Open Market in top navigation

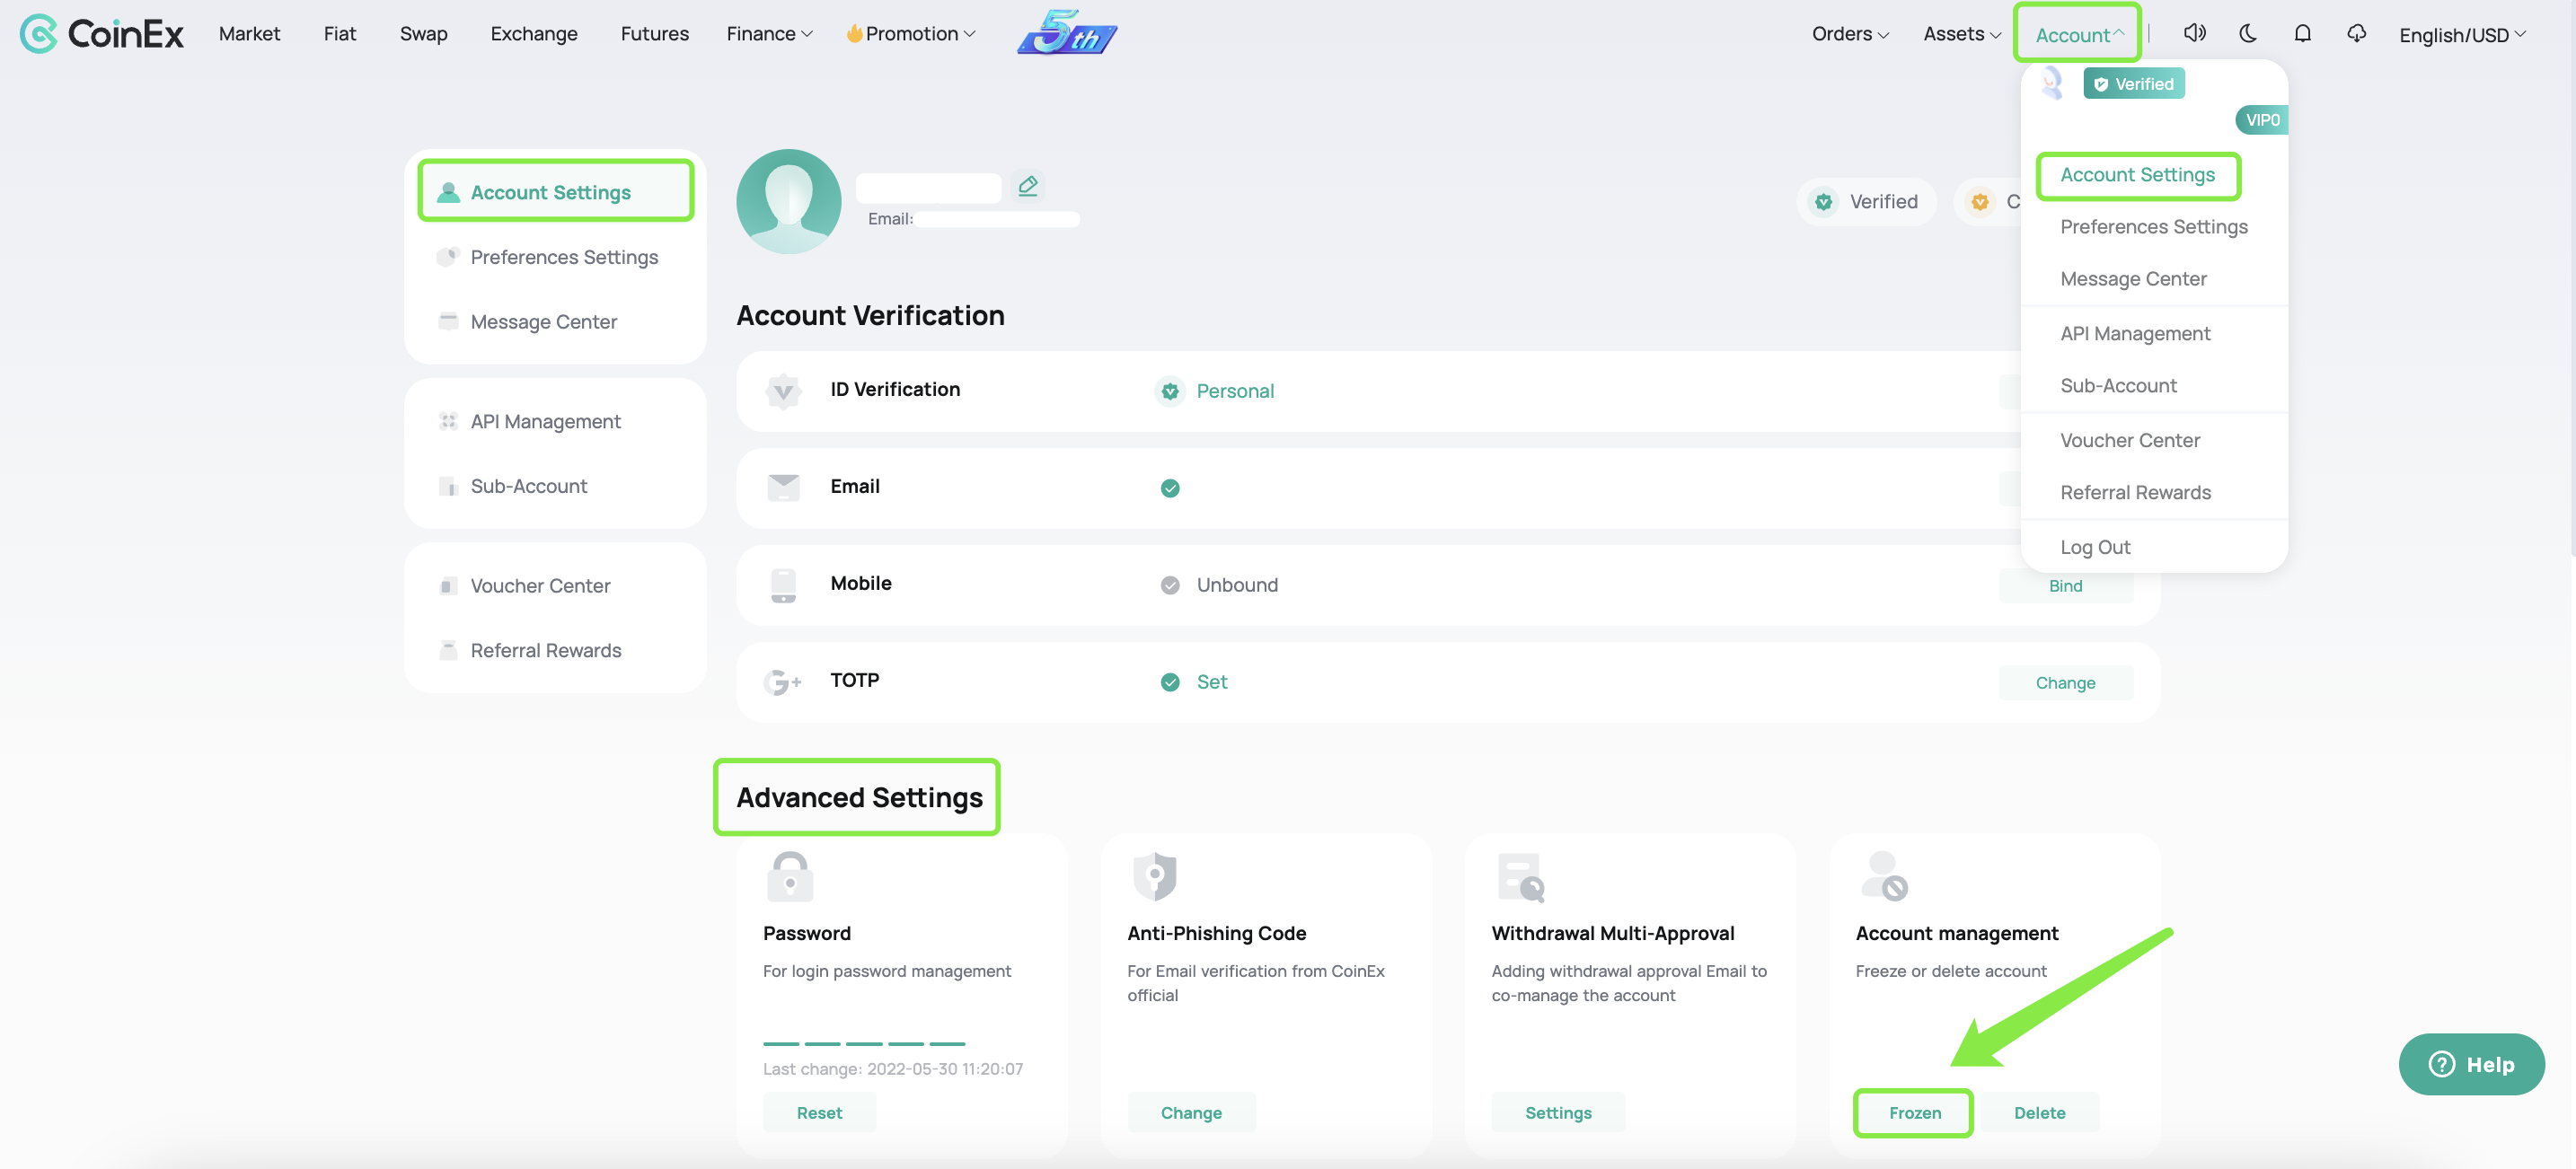click(249, 33)
